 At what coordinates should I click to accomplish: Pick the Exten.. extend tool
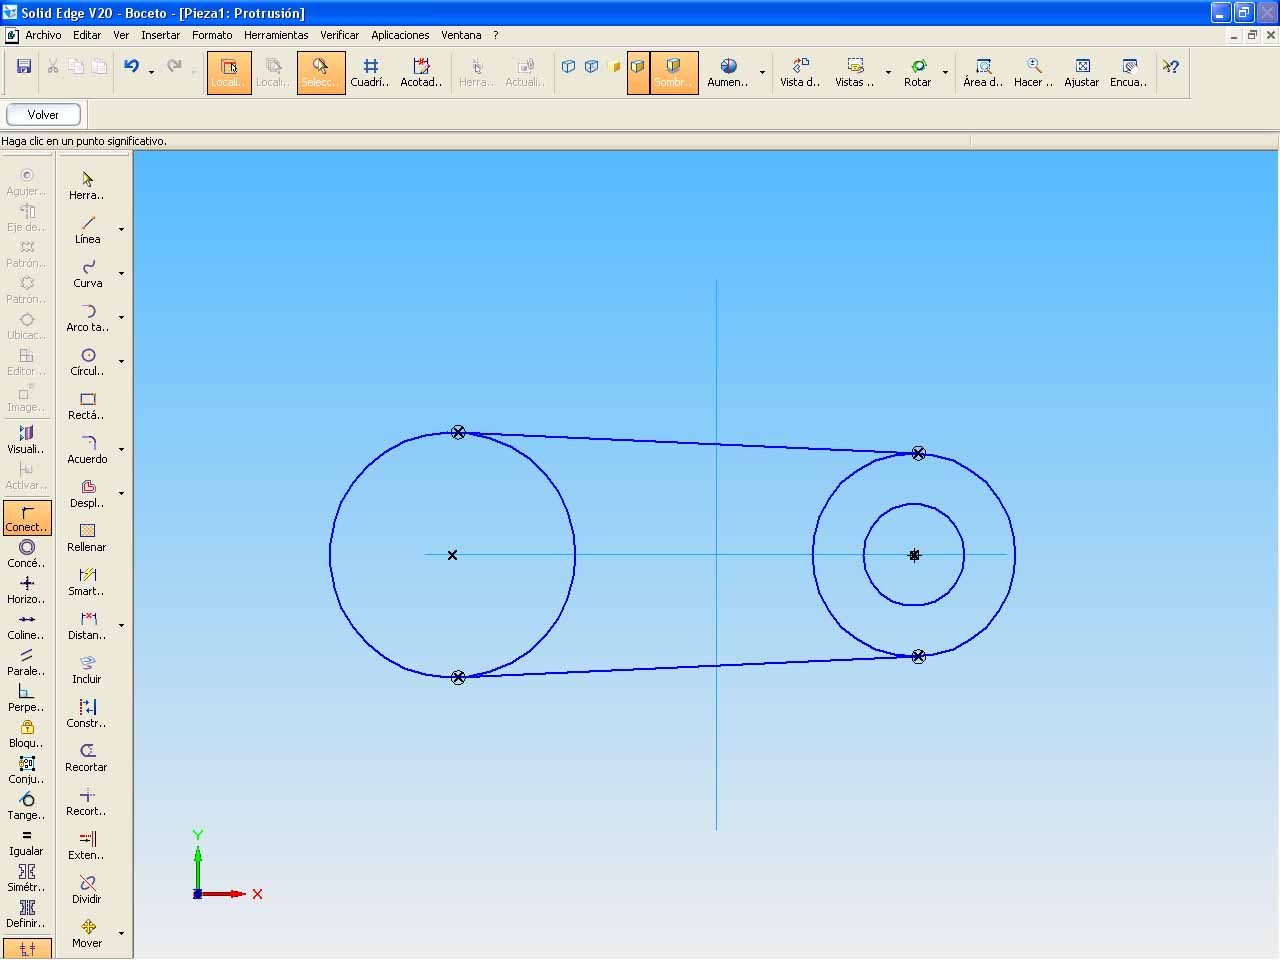point(87,846)
